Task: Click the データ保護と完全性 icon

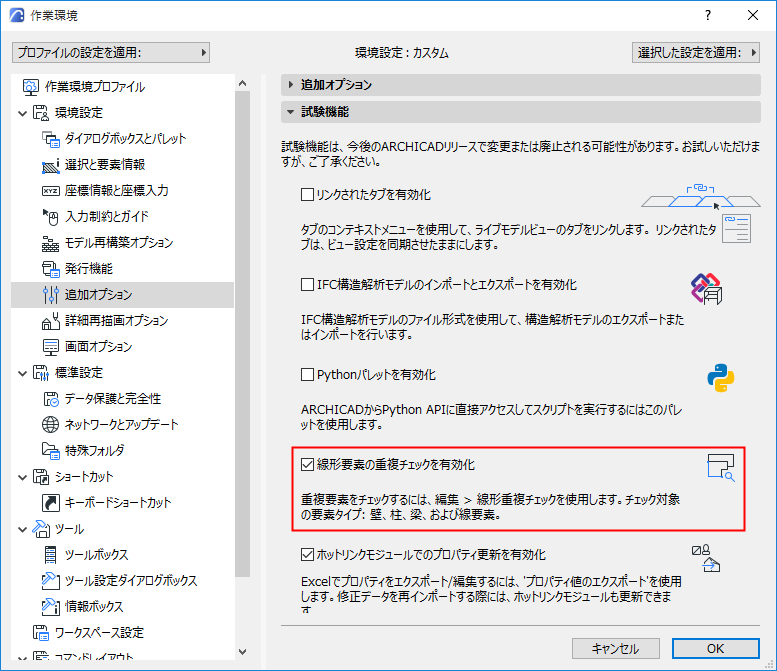Action: tap(51, 399)
